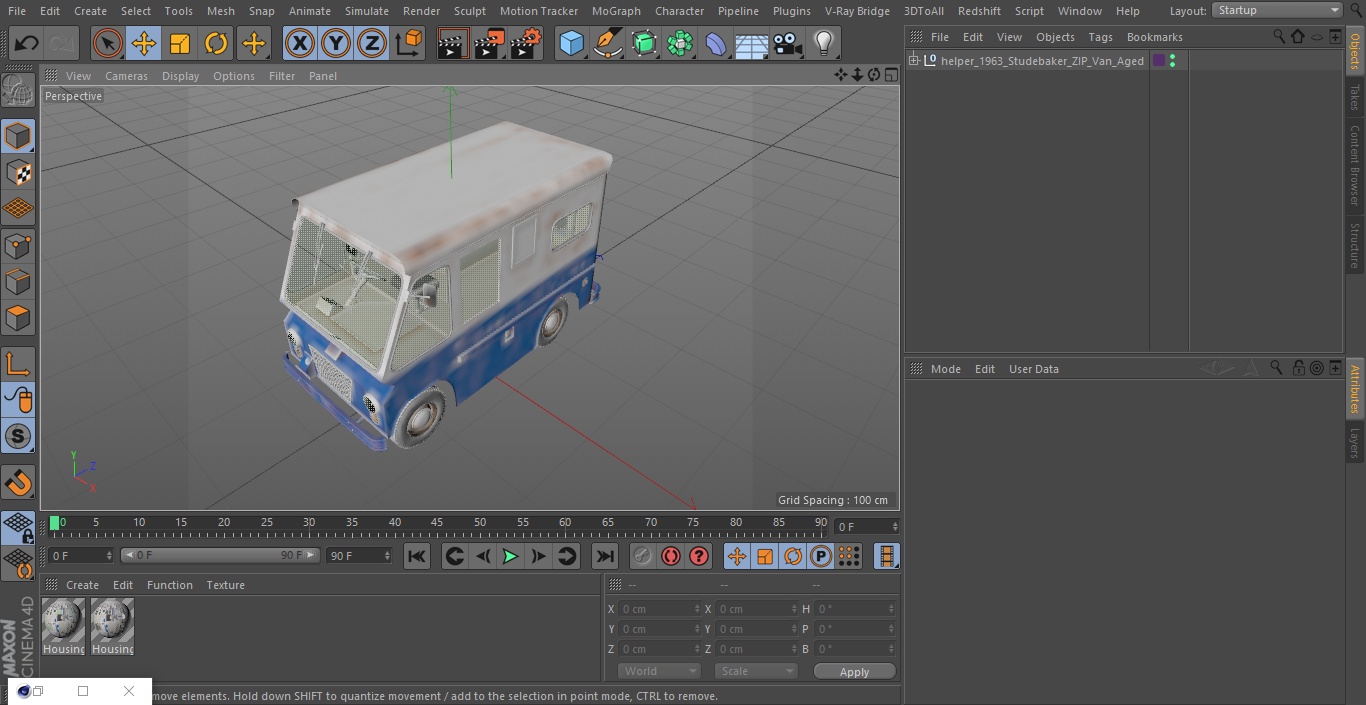The image size is (1366, 705).
Task: Open viewport Cameras menu
Action: click(x=126, y=76)
